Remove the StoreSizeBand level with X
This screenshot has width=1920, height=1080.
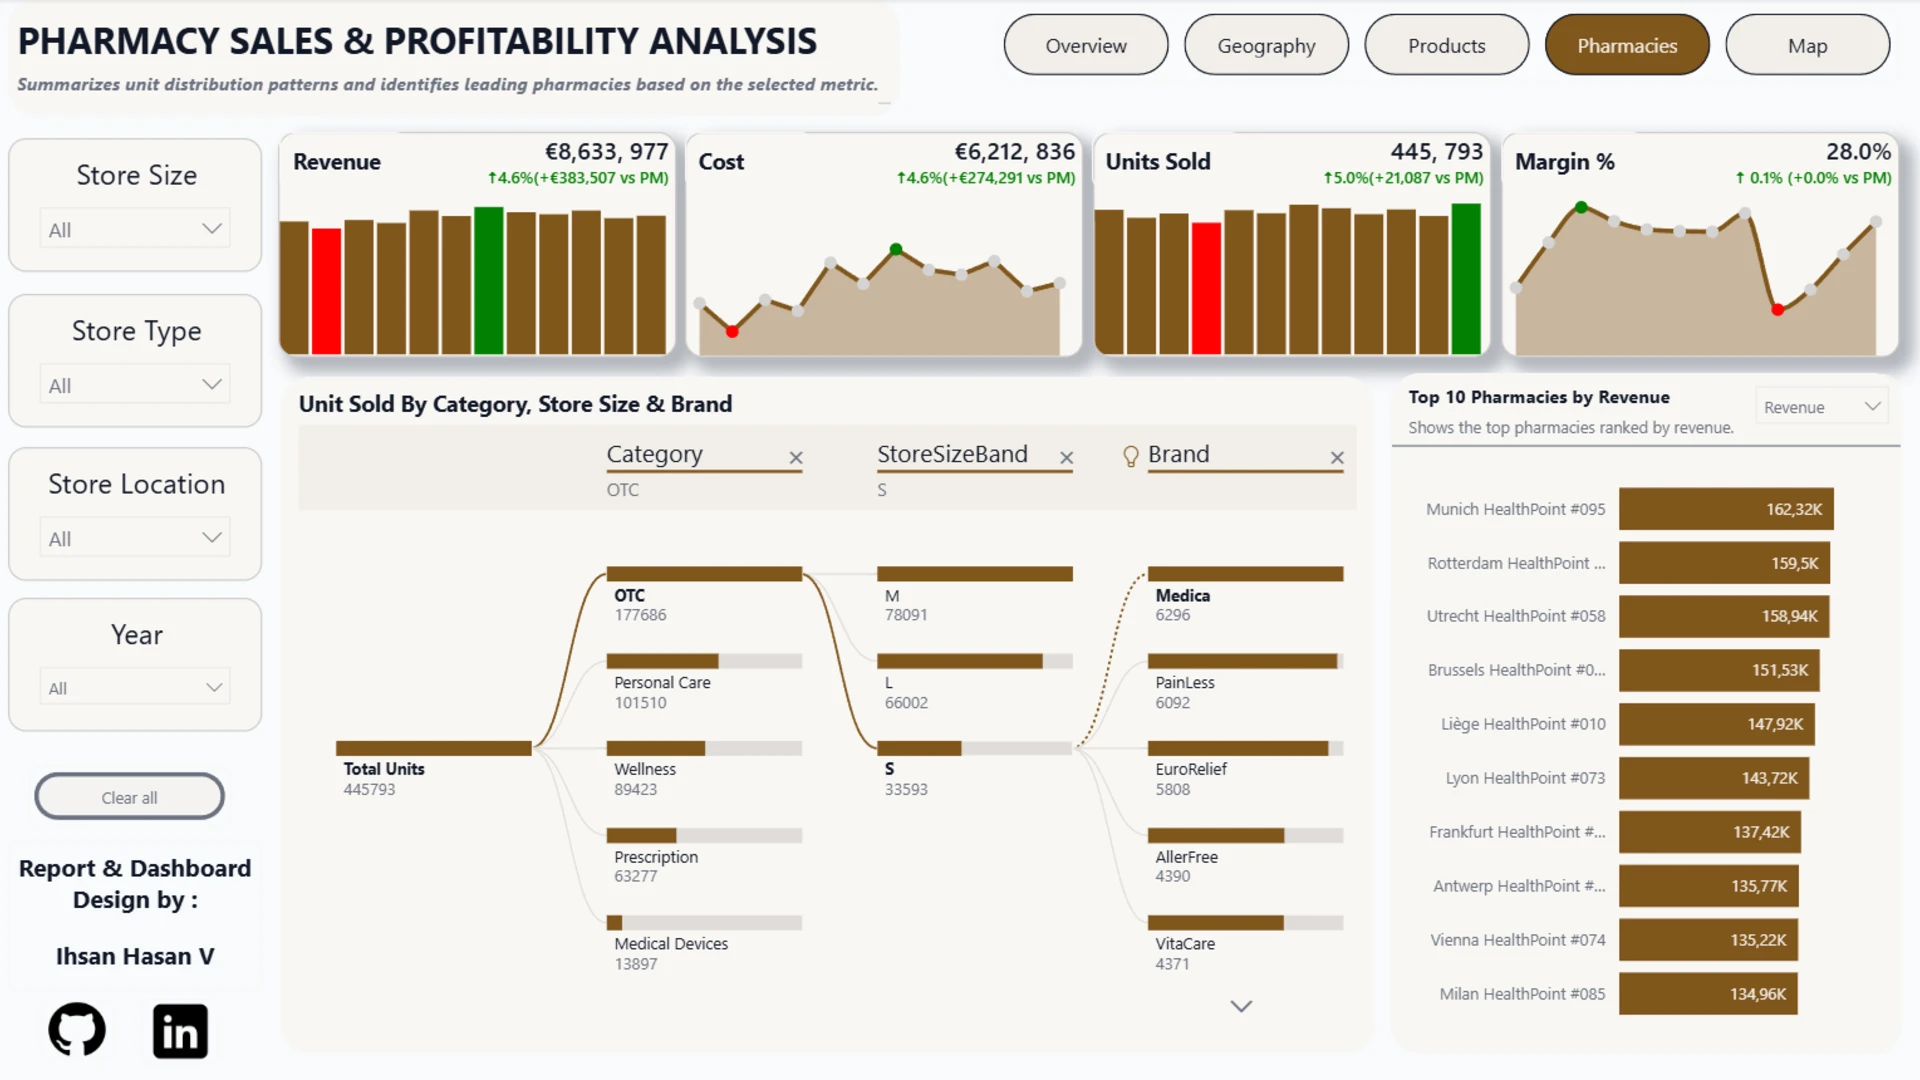(x=1066, y=458)
